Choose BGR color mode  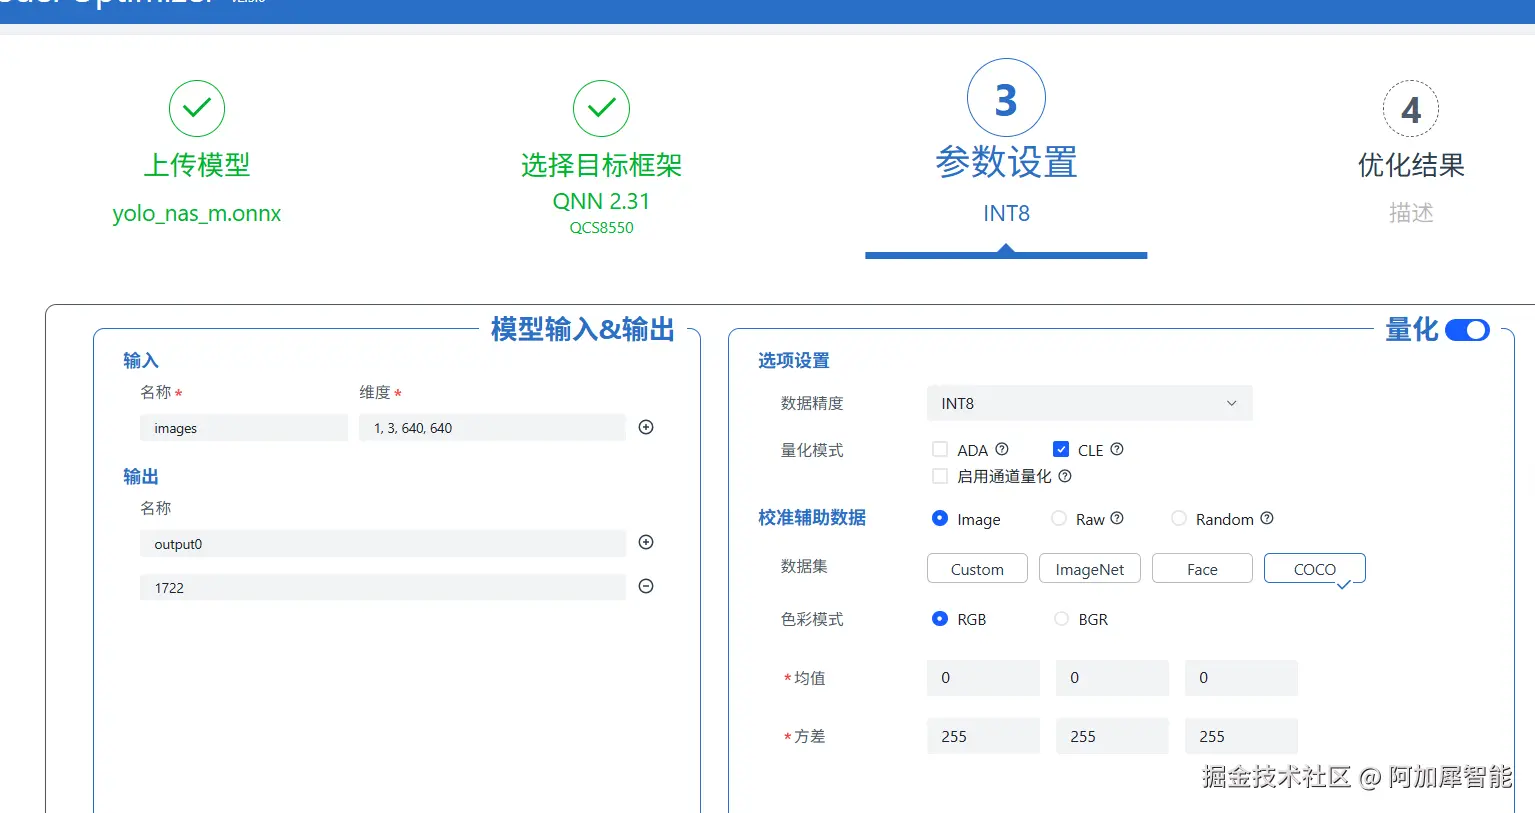point(1061,619)
